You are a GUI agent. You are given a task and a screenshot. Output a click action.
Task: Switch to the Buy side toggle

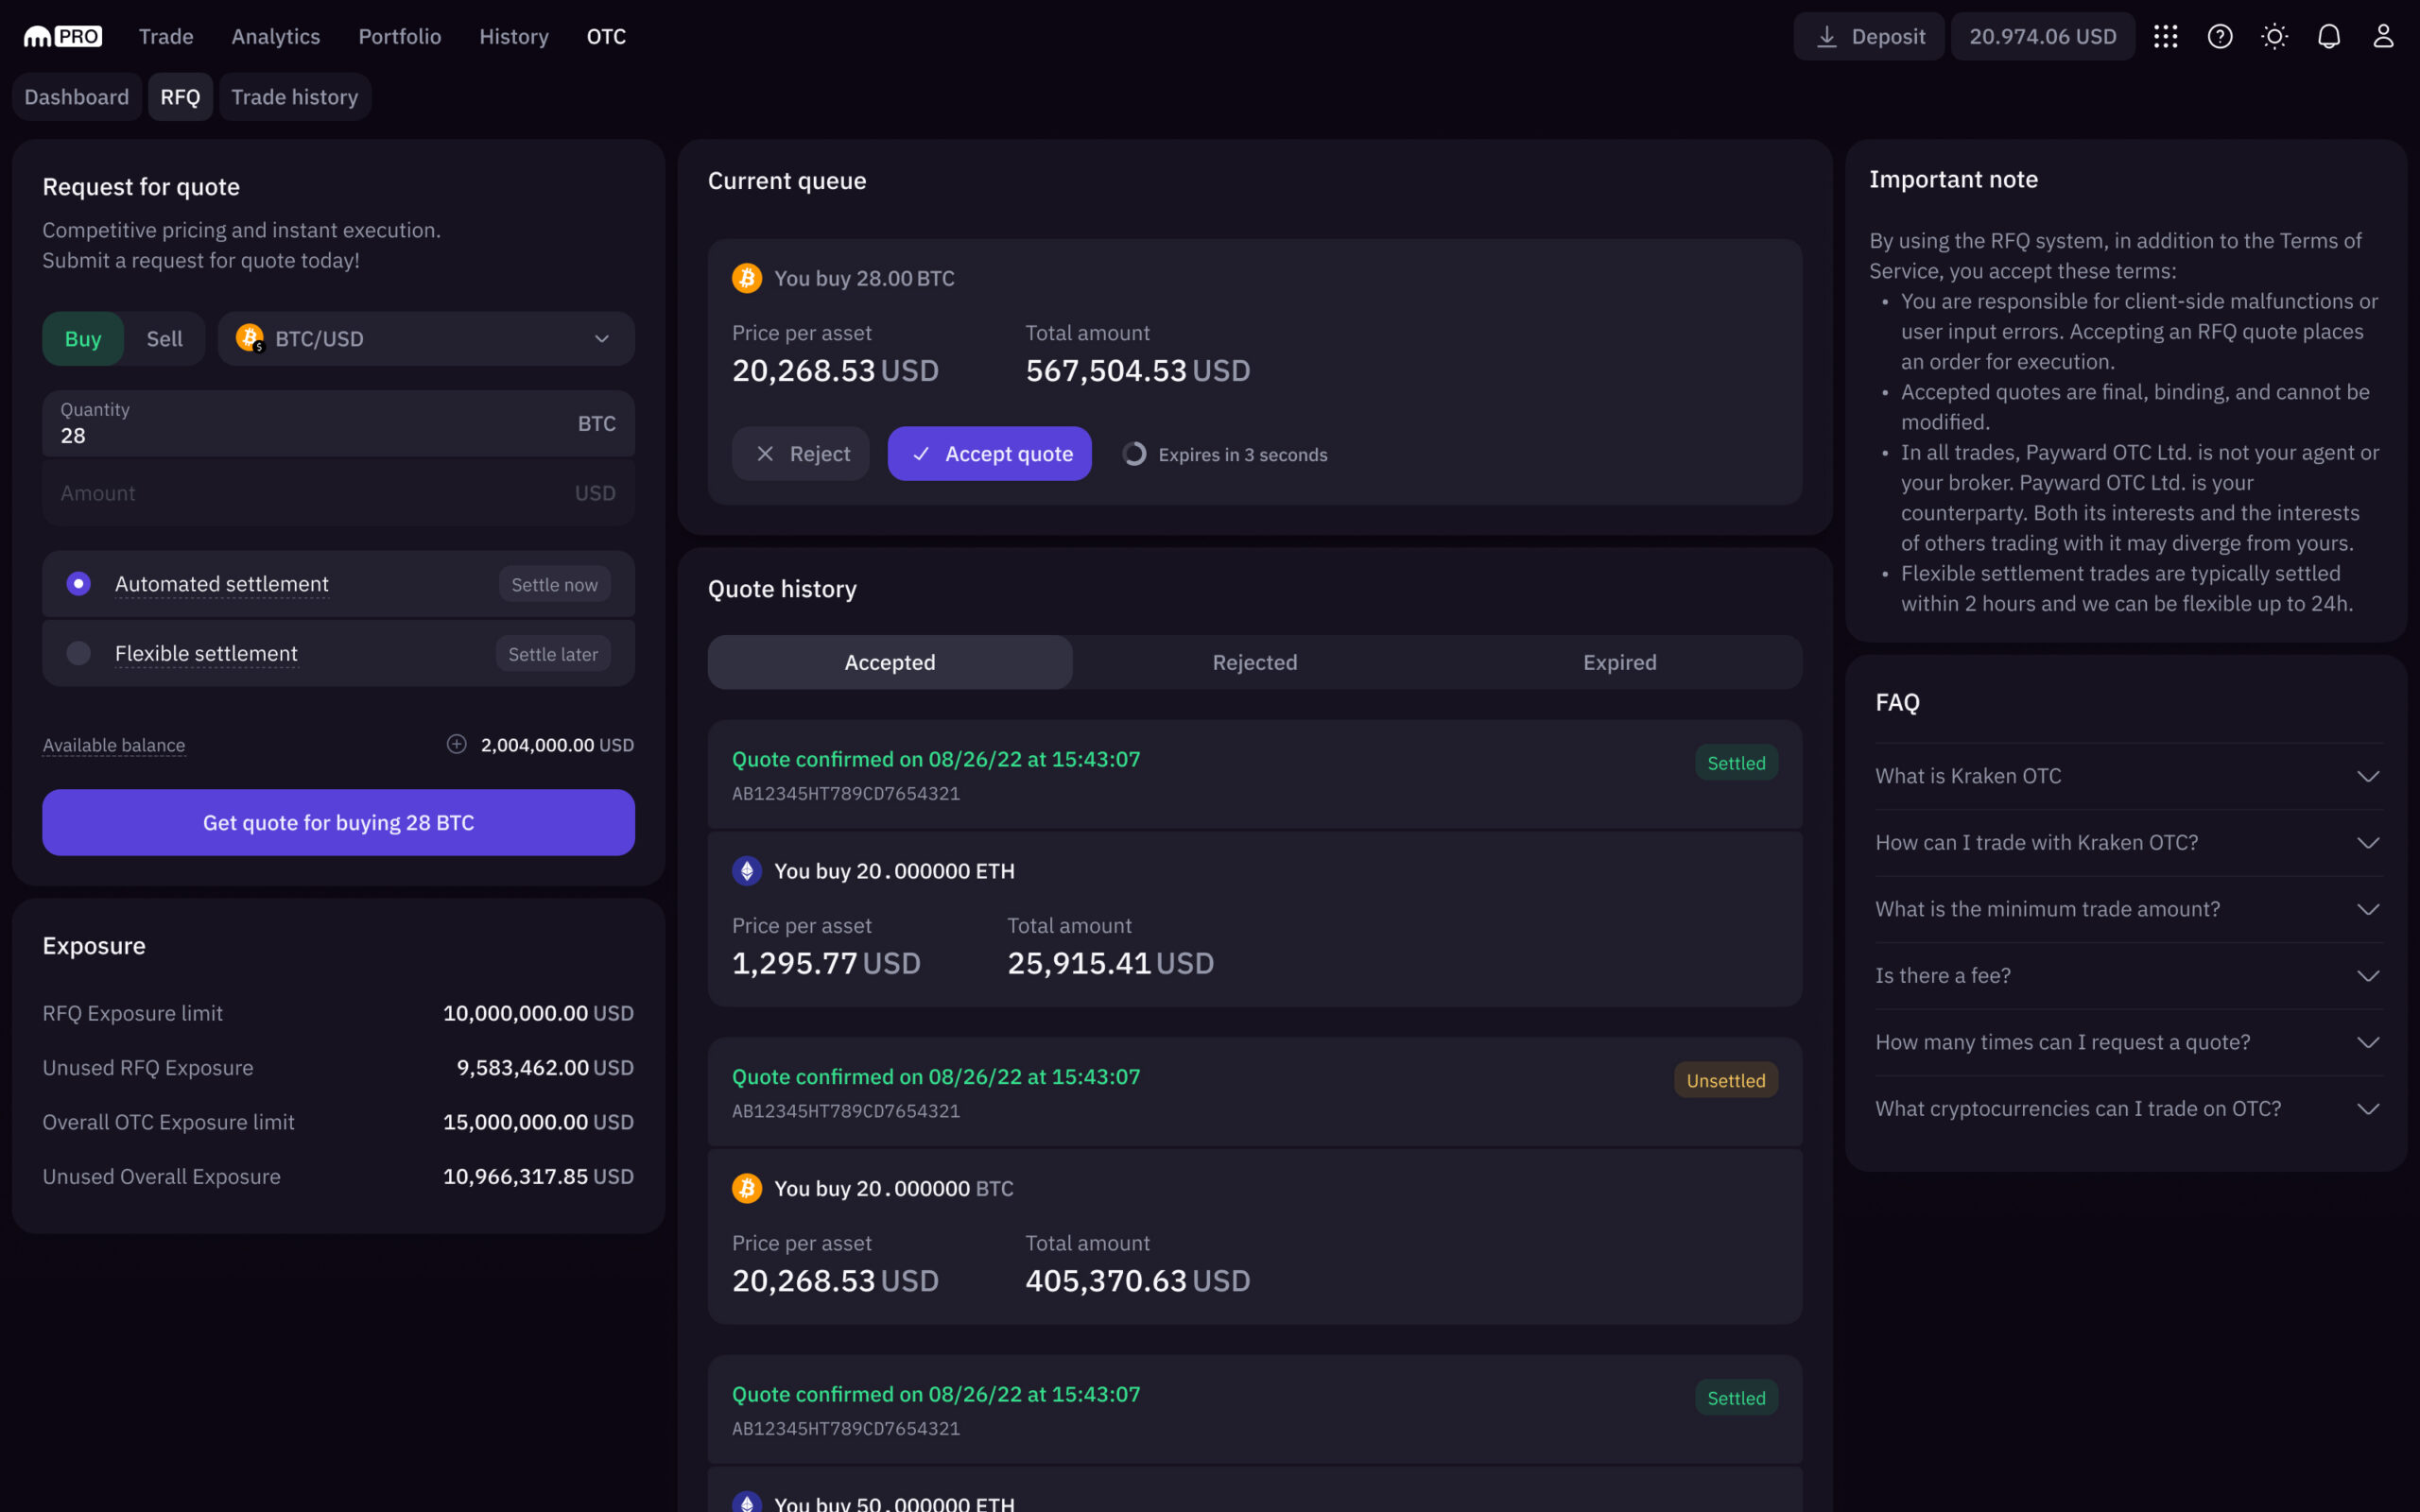[x=83, y=339]
